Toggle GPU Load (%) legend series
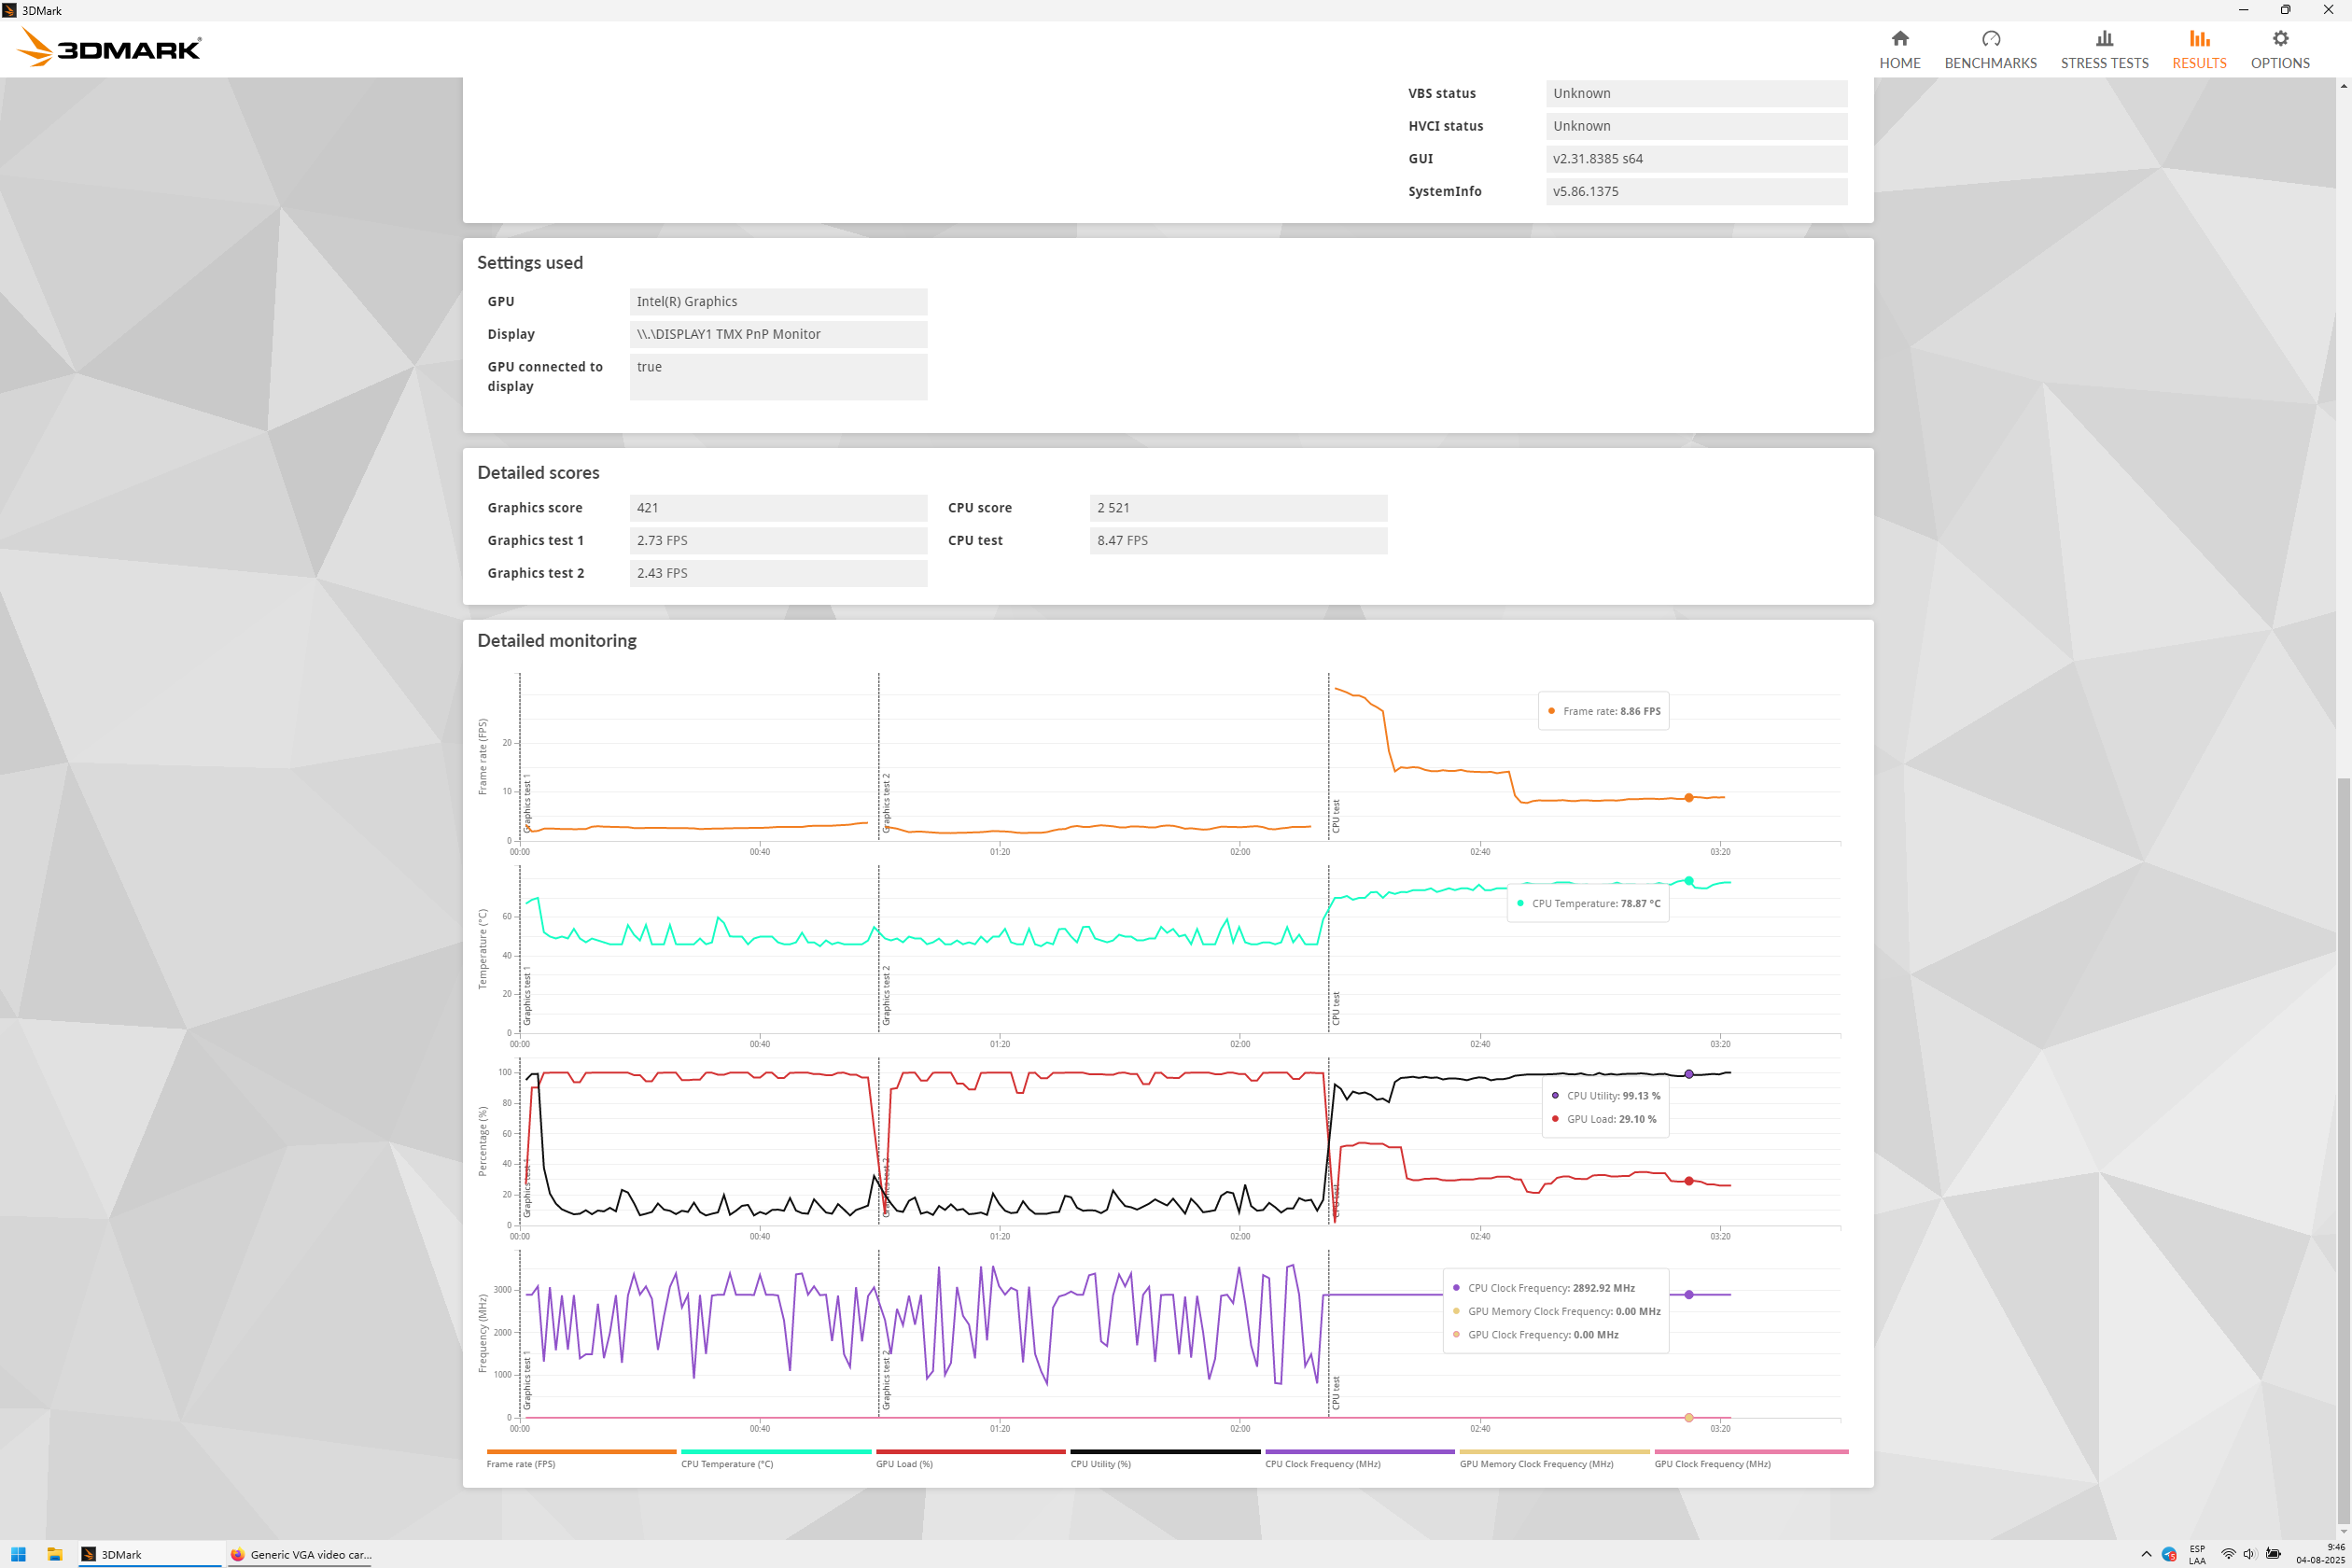2352x1568 pixels. [904, 1463]
